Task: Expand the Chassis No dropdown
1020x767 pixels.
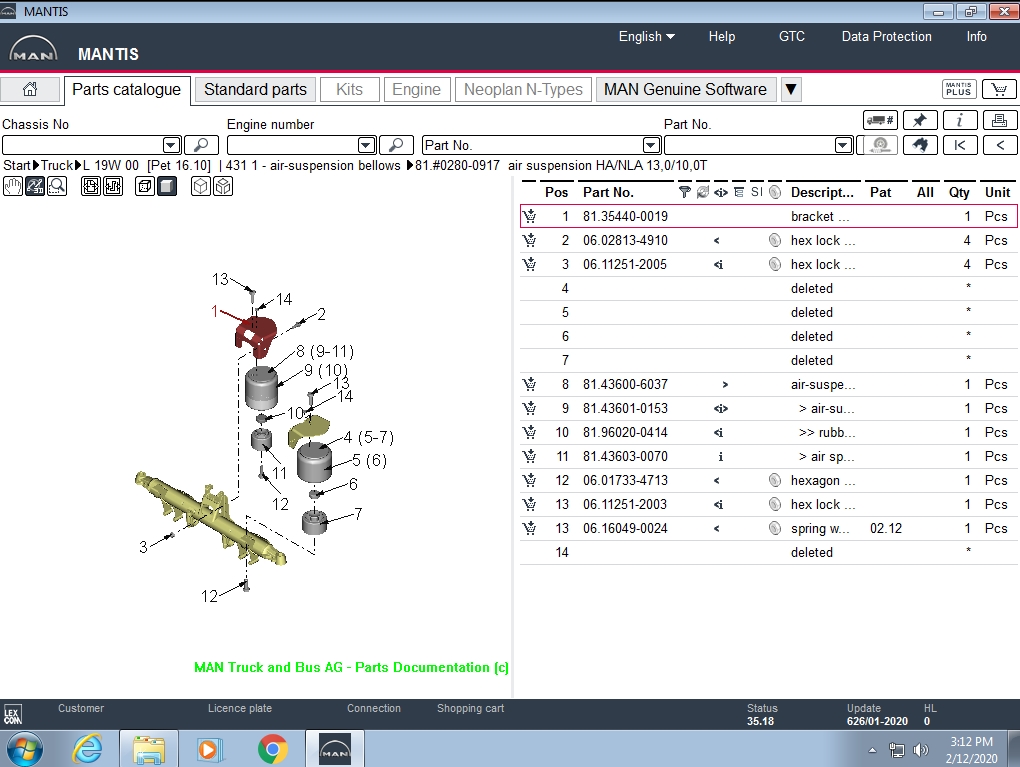Action: click(171, 145)
